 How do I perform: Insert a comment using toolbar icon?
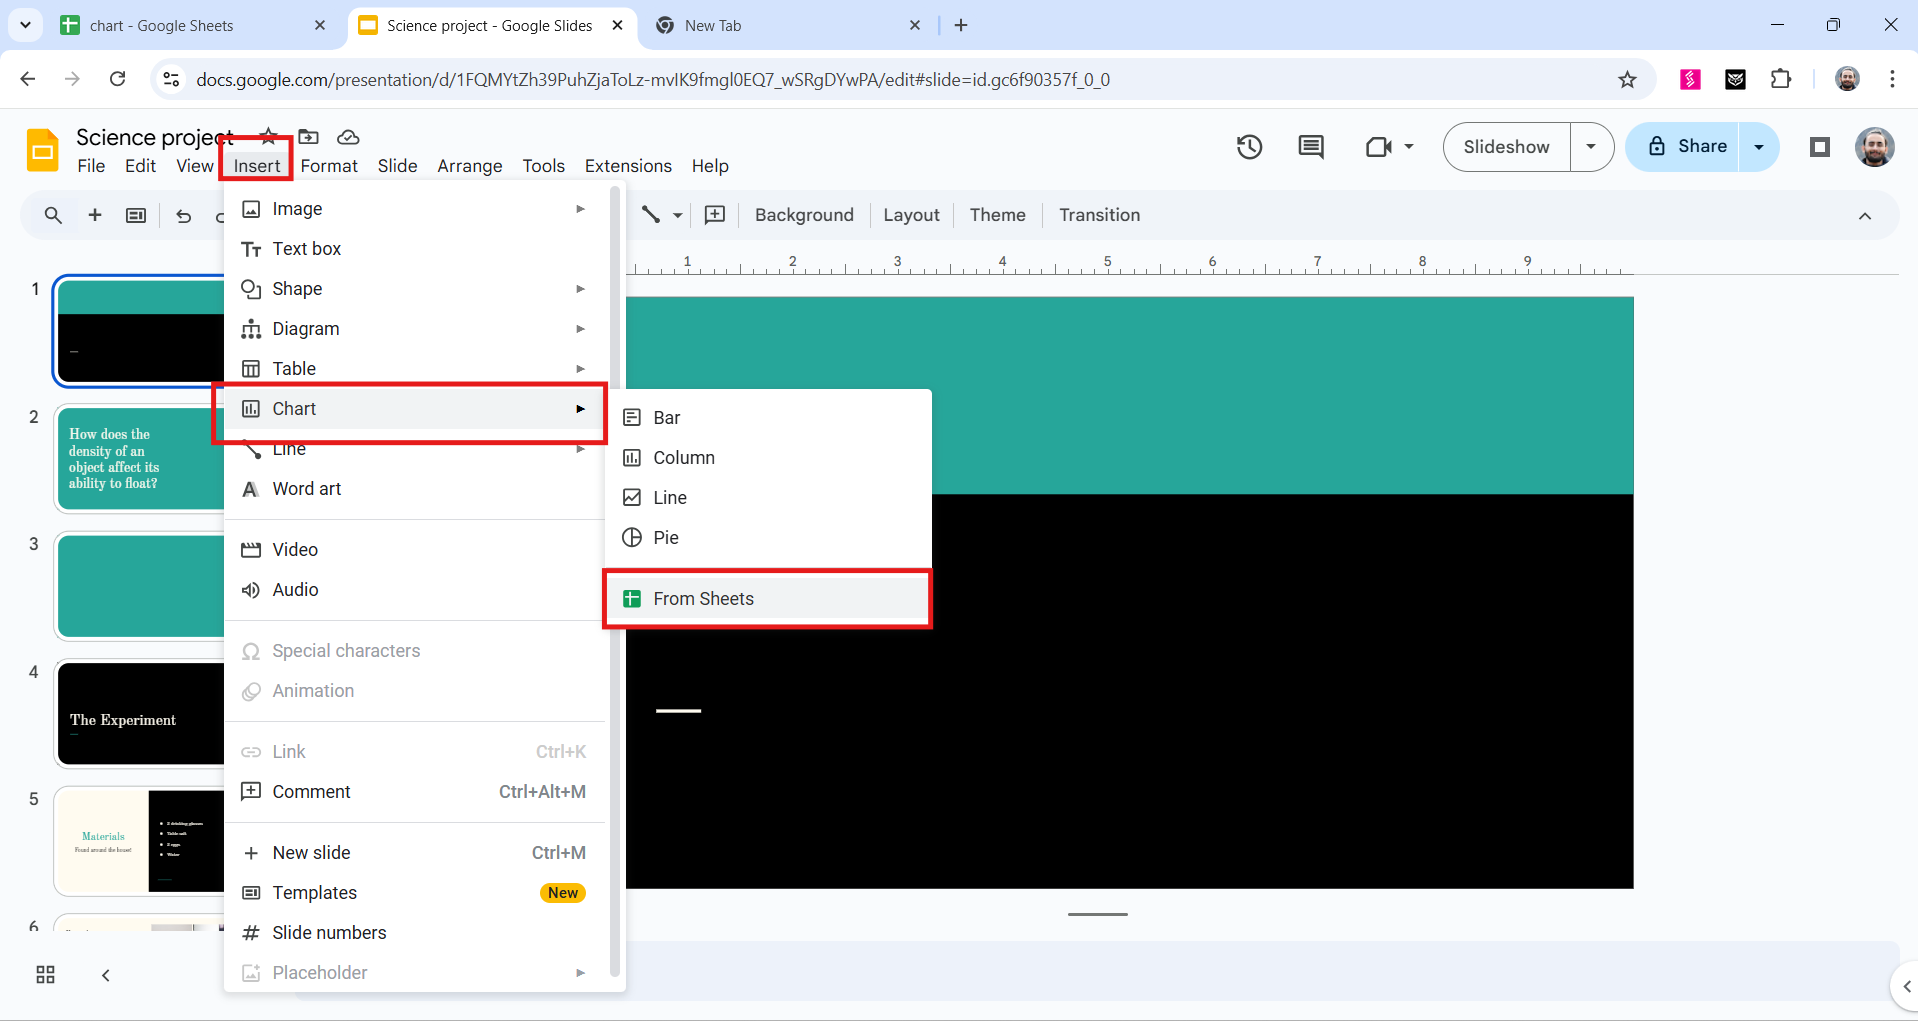[x=714, y=215]
